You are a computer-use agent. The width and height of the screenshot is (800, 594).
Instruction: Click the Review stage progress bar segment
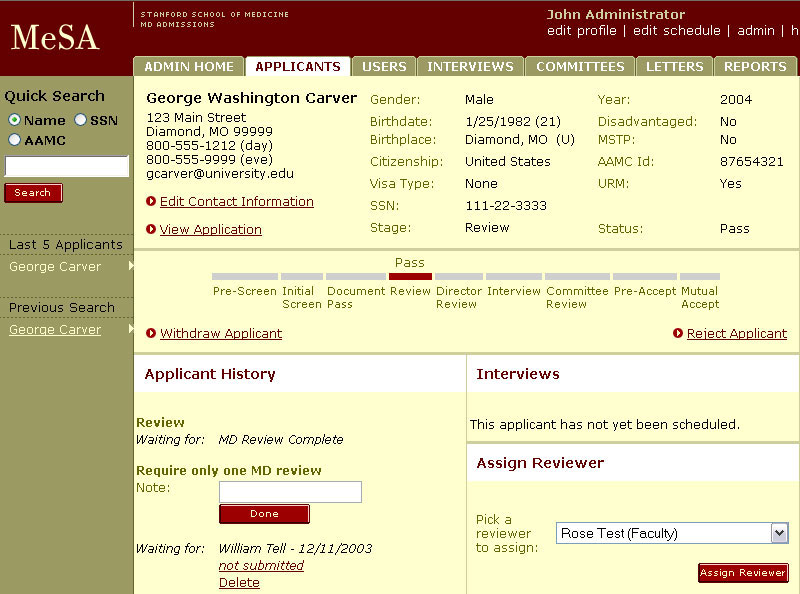click(x=410, y=276)
